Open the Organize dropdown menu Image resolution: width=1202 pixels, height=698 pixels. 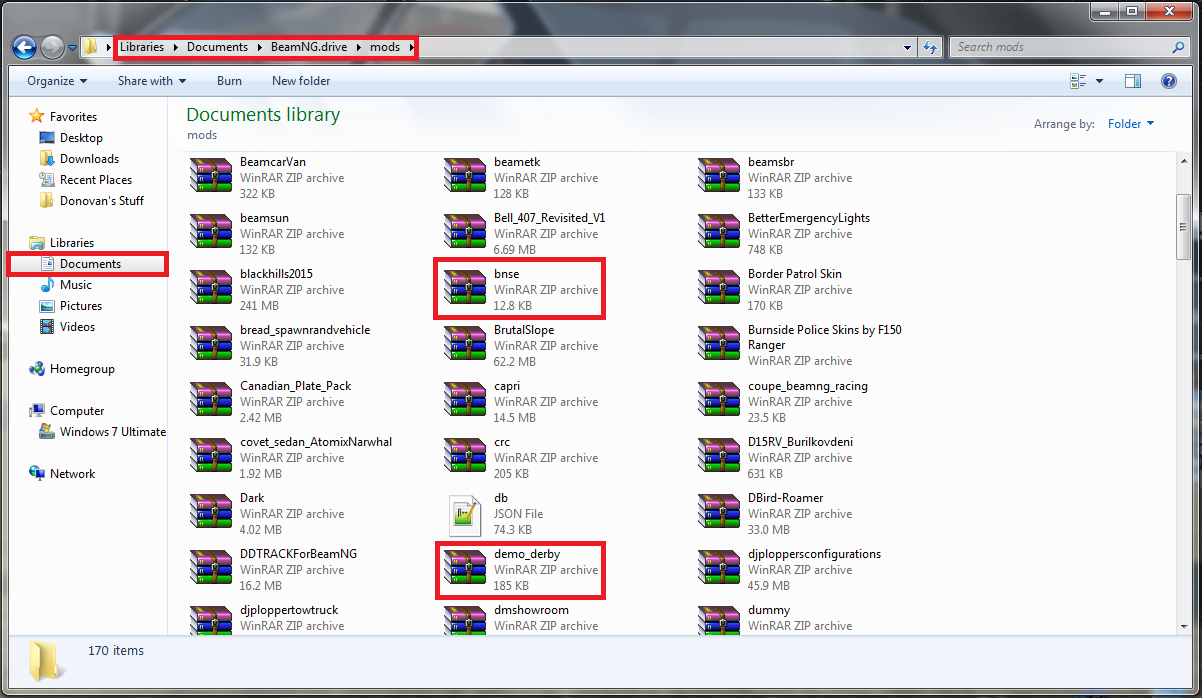pyautogui.click(x=57, y=81)
